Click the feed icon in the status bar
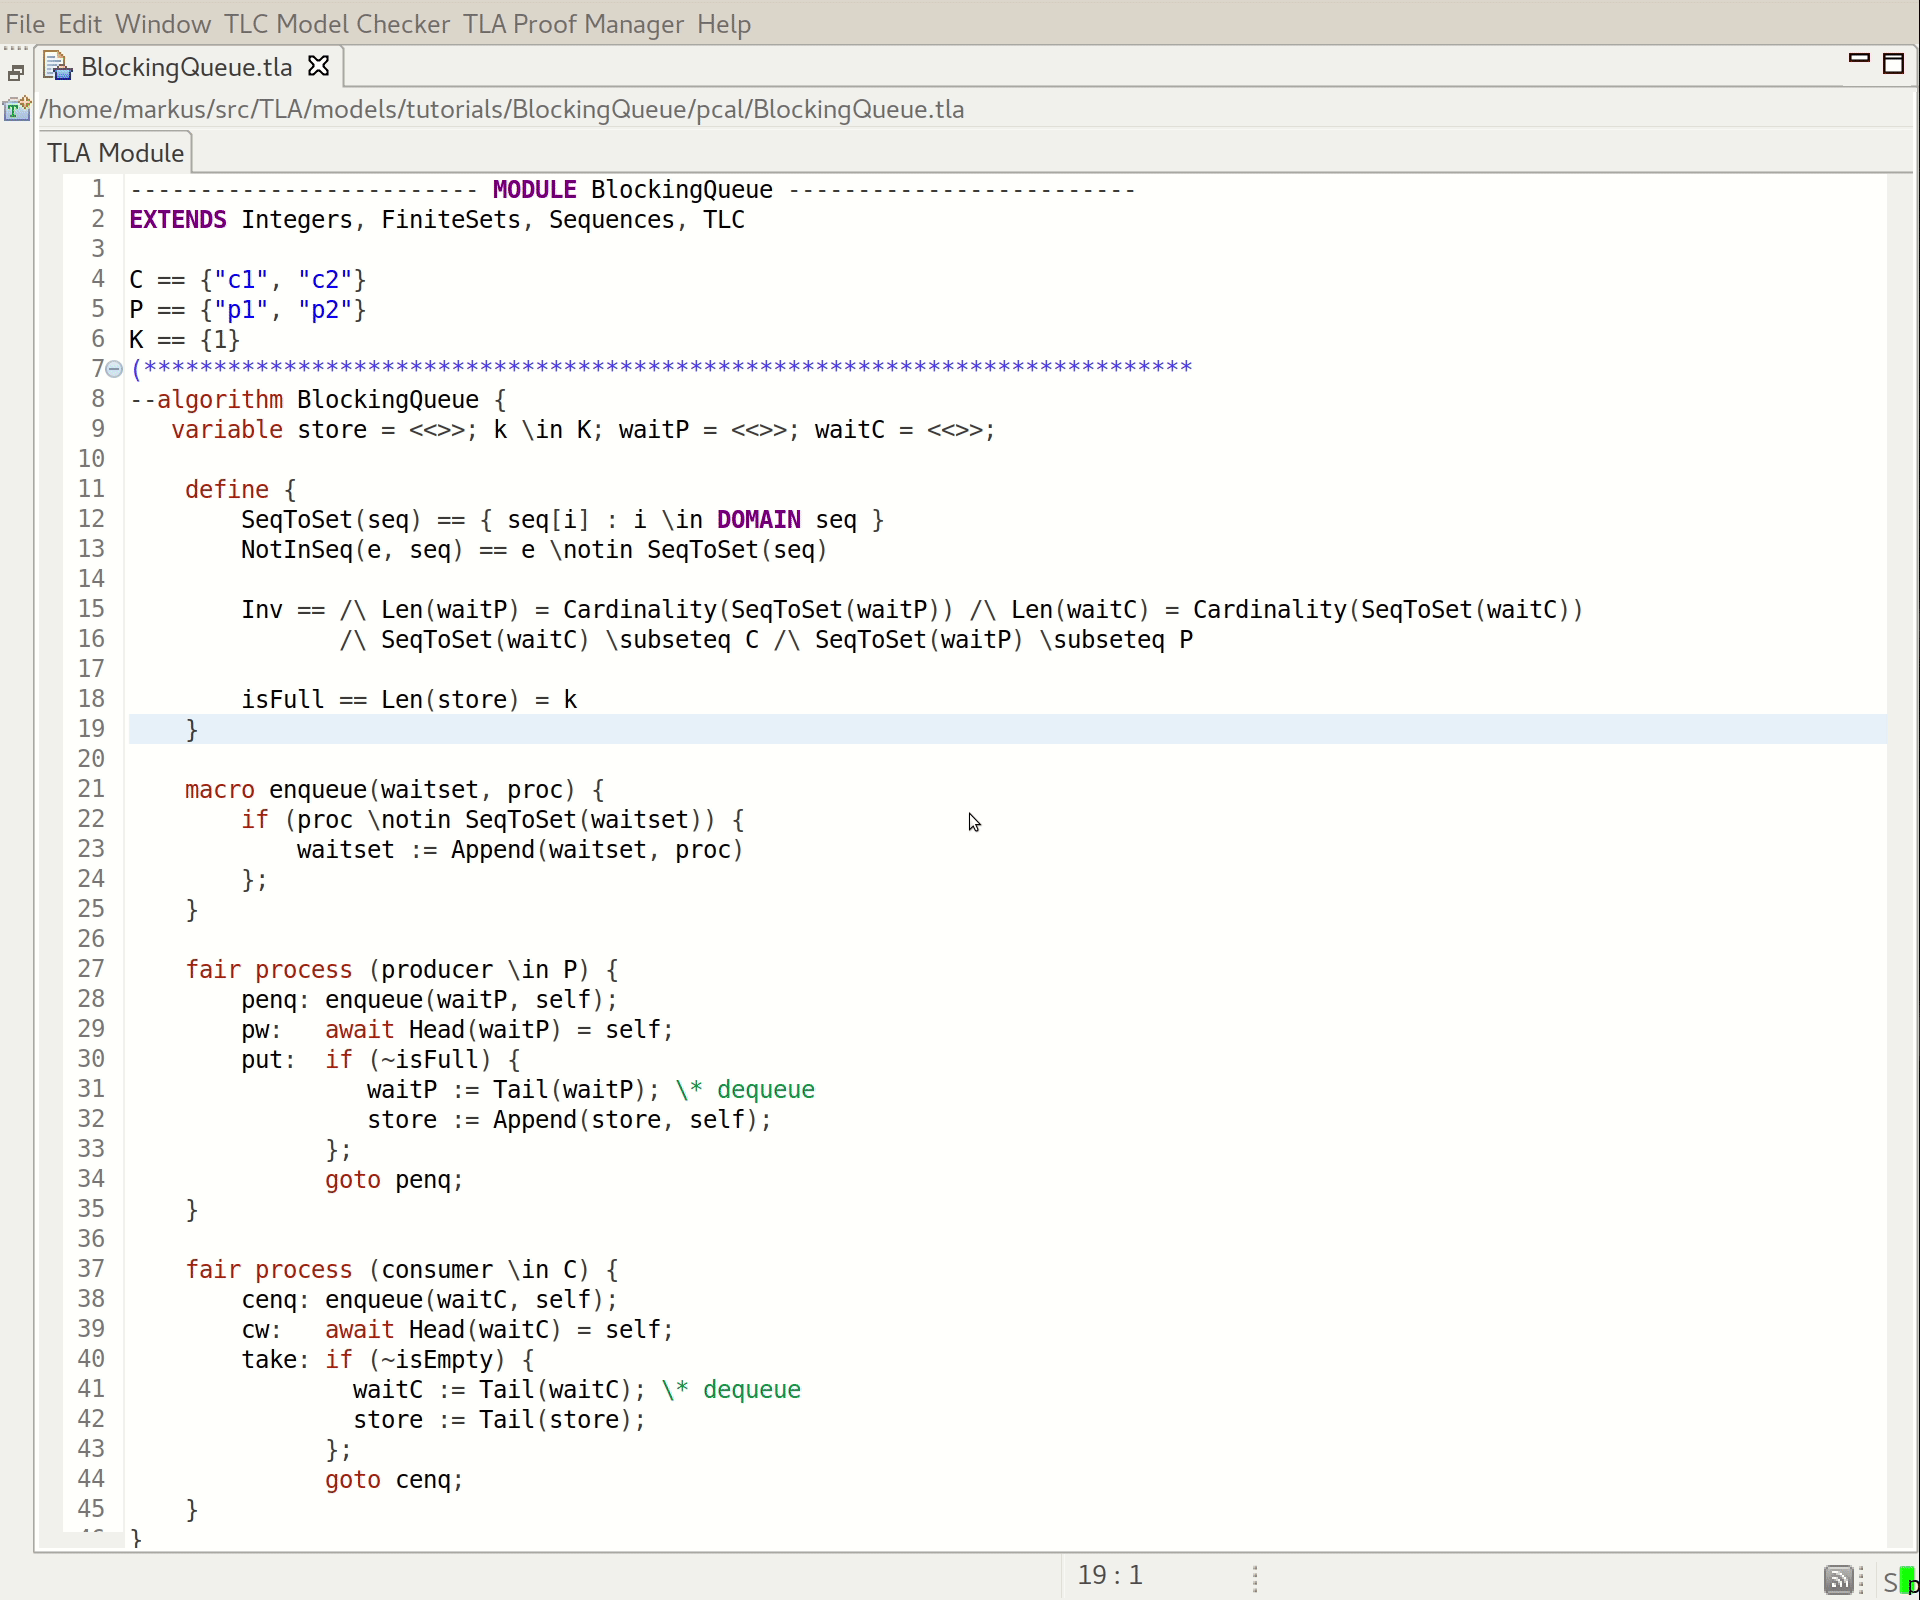1920x1600 pixels. tap(1838, 1580)
